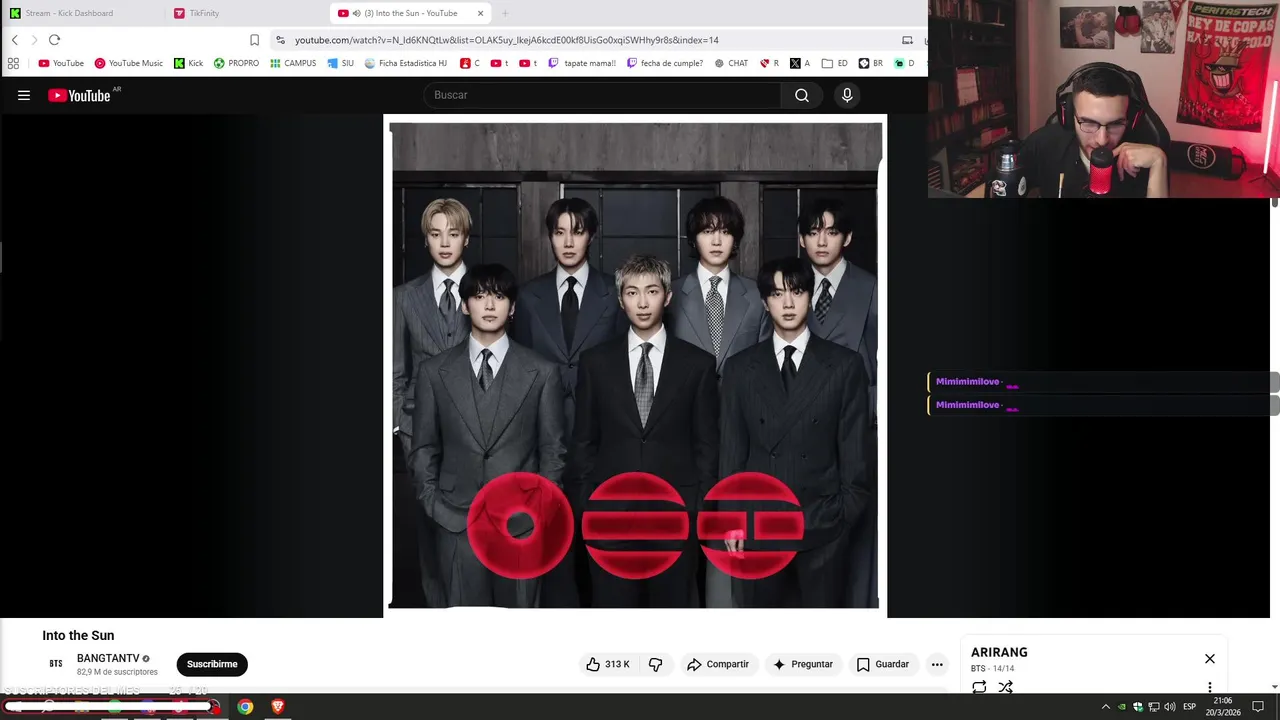Open the Windows notification center
This screenshot has height=720, width=1280.
click(1258, 707)
